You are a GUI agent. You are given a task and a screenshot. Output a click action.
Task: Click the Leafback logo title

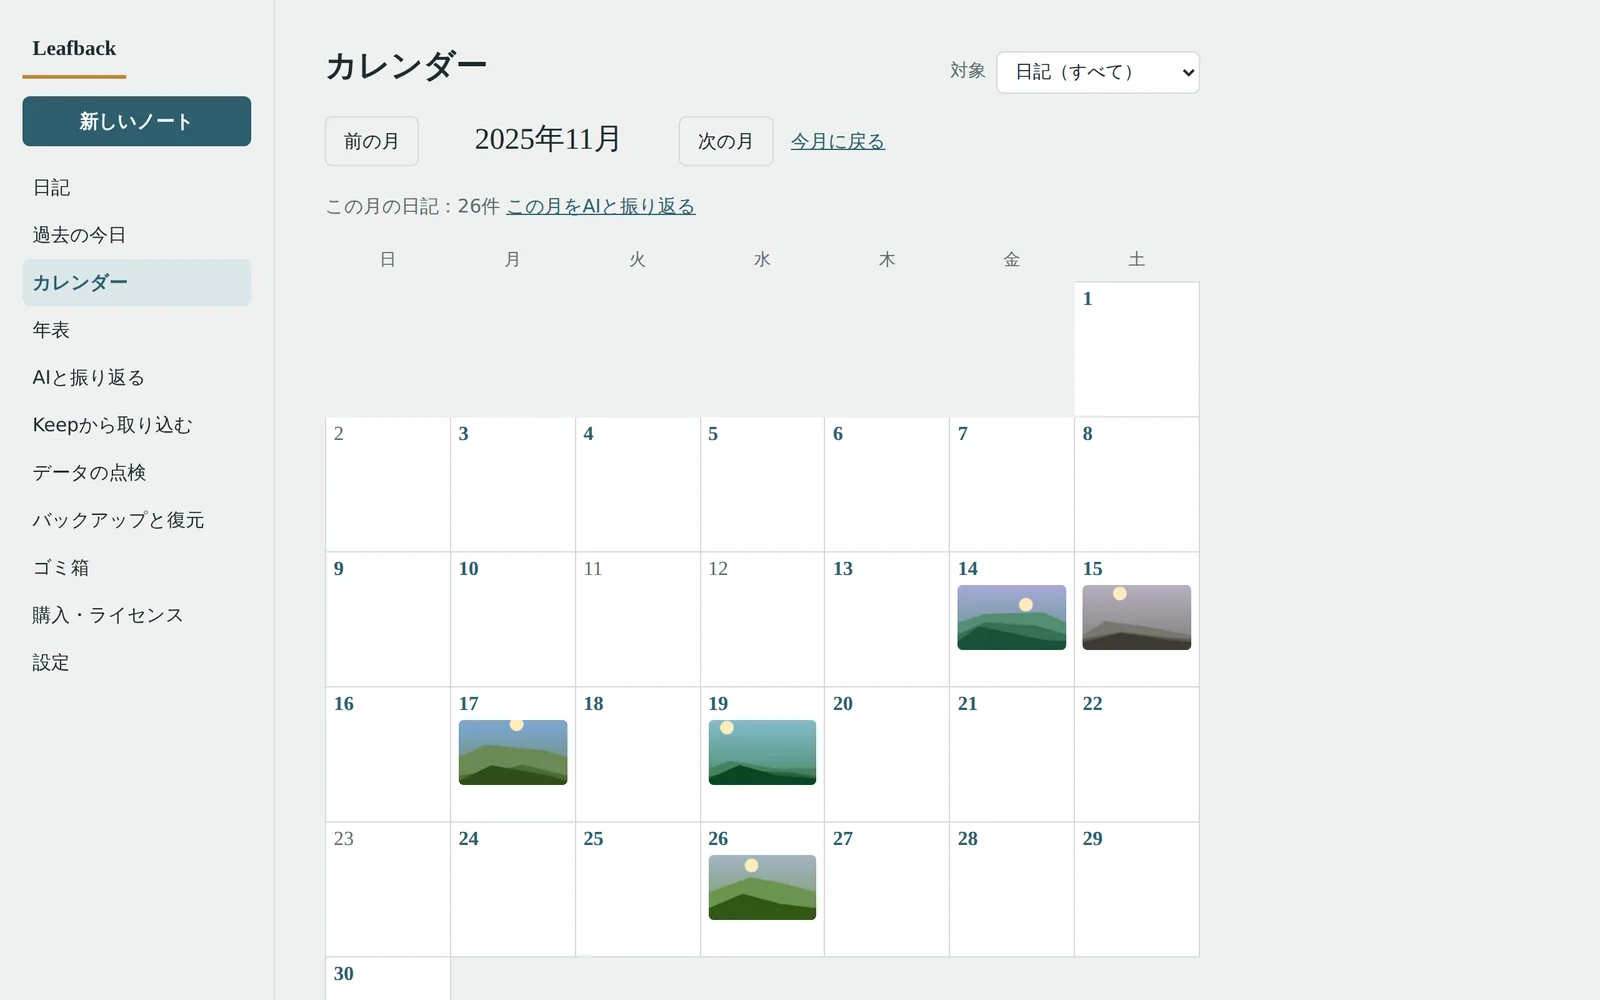(x=74, y=48)
